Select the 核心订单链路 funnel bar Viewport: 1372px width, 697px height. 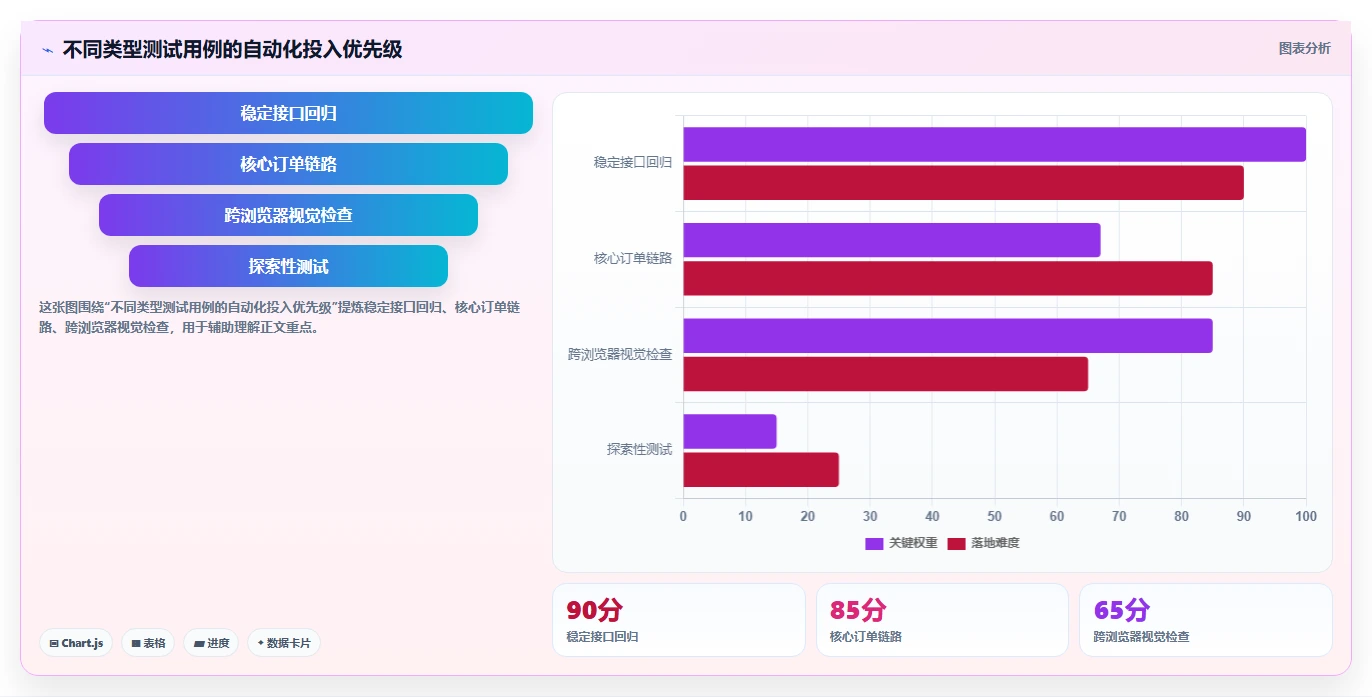[x=288, y=164]
